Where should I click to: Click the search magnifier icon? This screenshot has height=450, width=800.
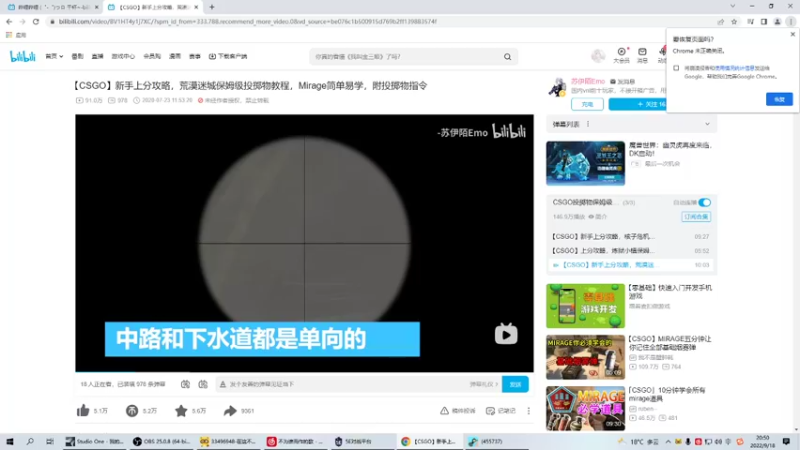[508, 57]
